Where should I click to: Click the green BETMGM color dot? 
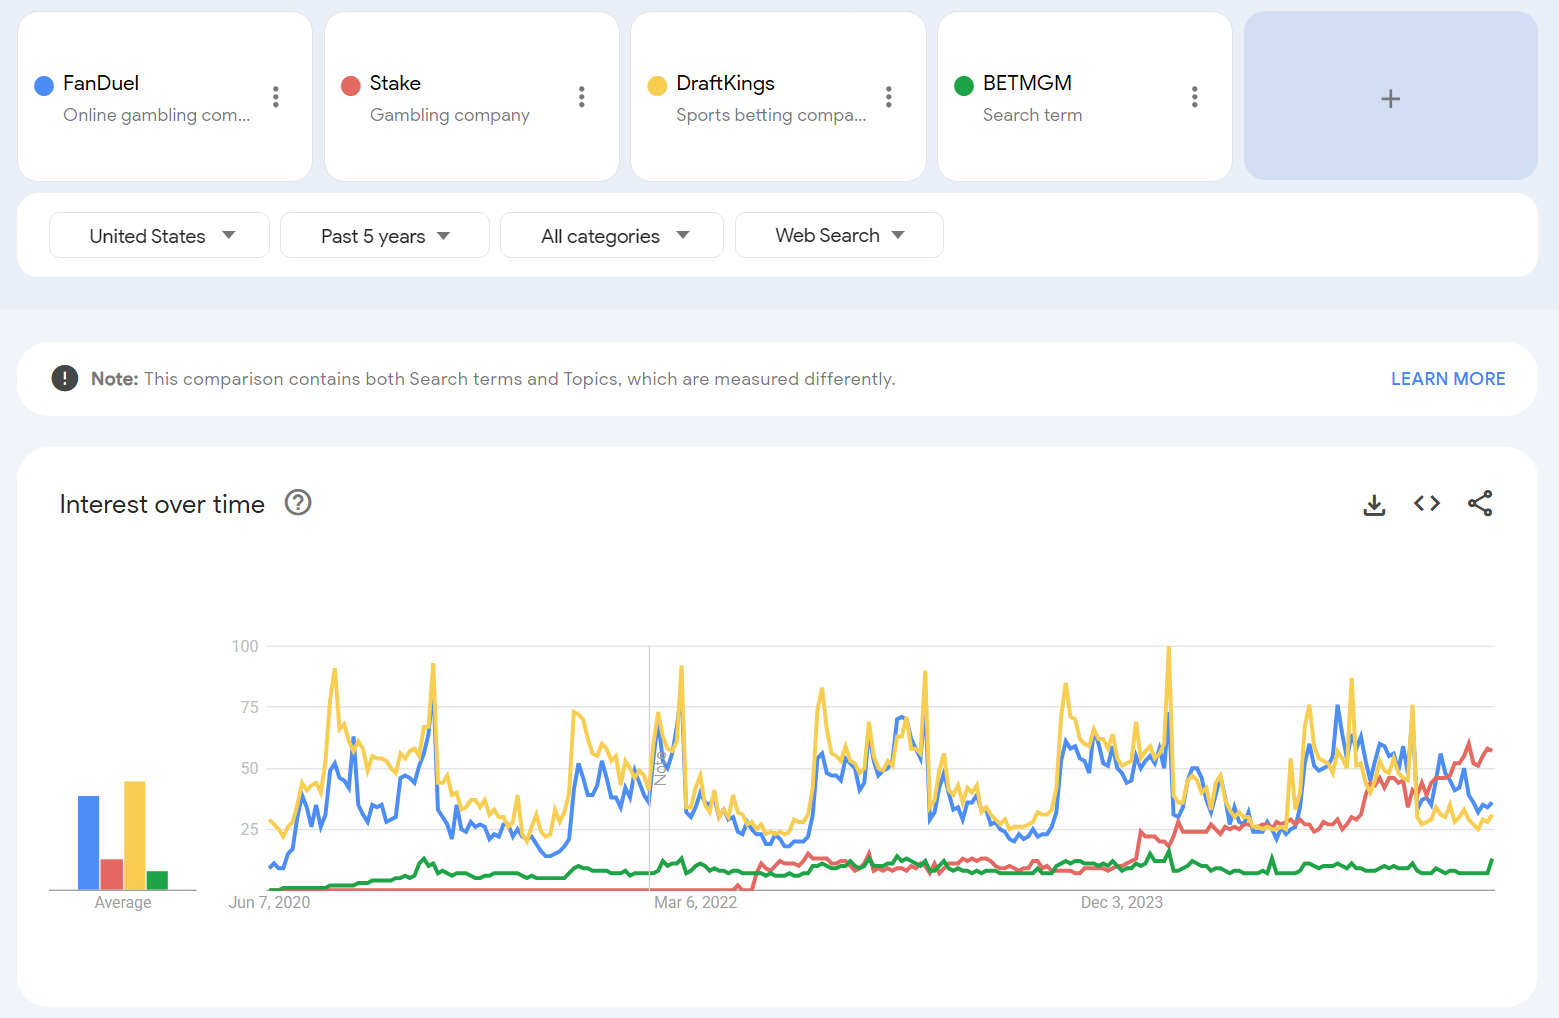(964, 86)
